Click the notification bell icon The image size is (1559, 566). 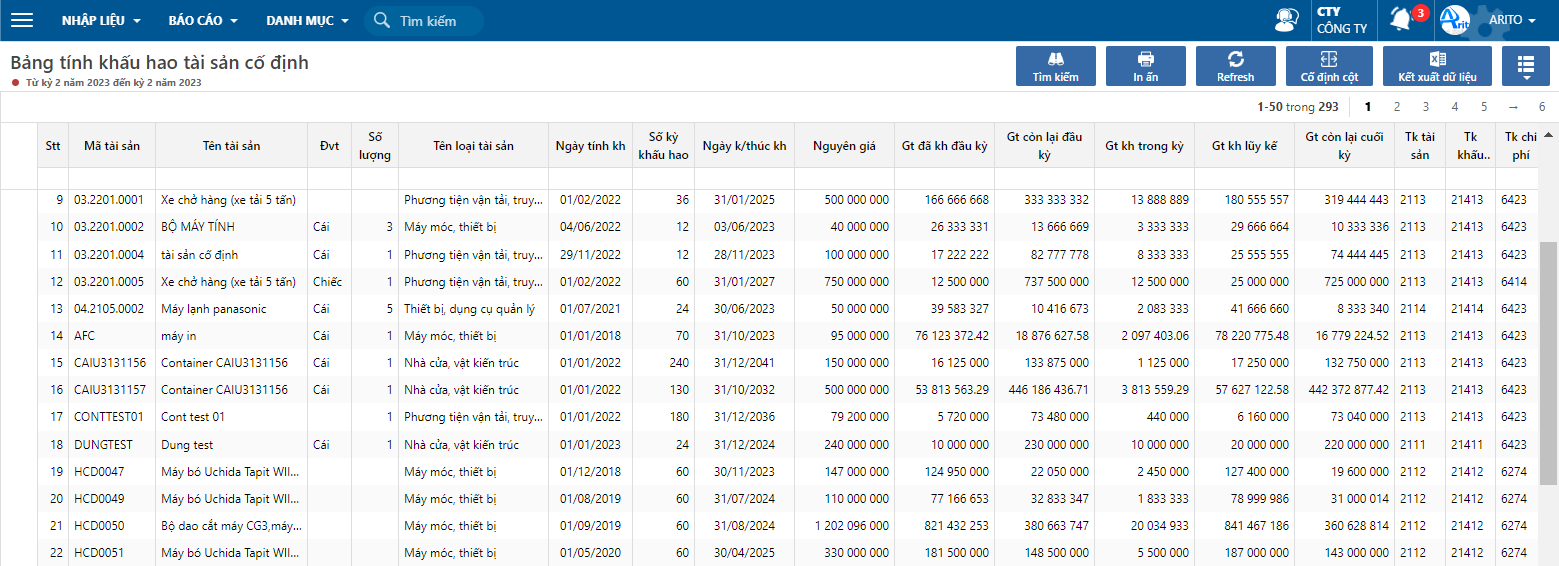coord(1401,19)
